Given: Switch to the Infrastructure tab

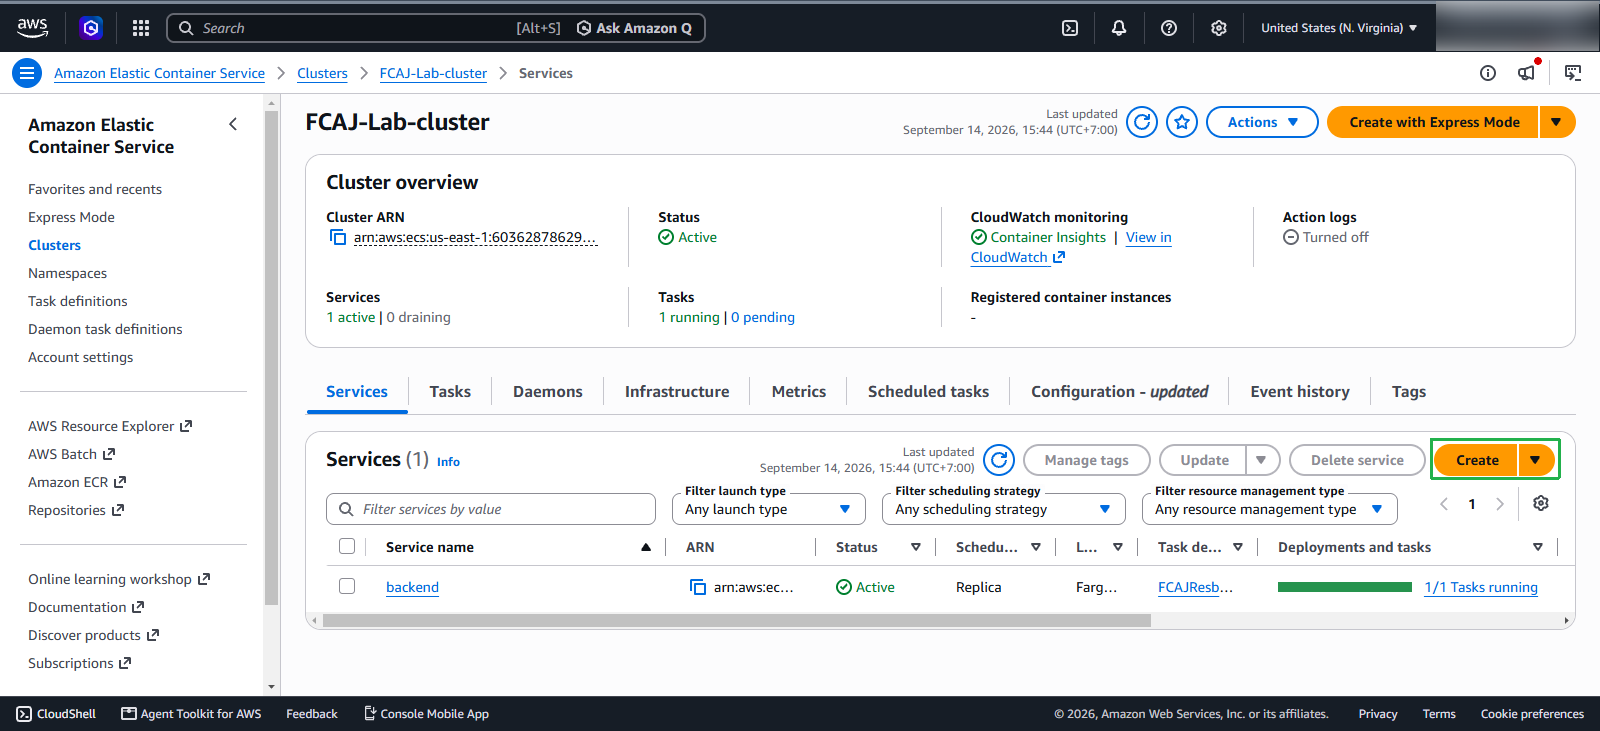Looking at the screenshot, I should tap(677, 392).
